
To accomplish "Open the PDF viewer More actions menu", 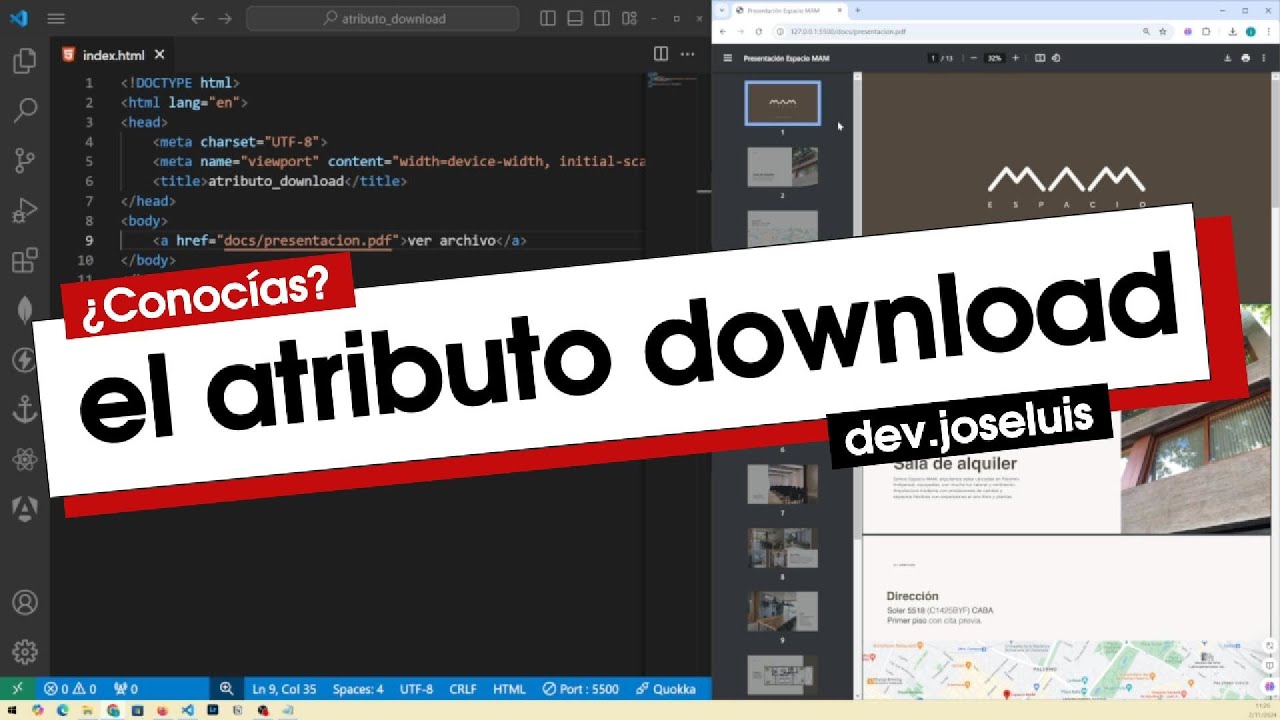I will click(x=1263, y=58).
